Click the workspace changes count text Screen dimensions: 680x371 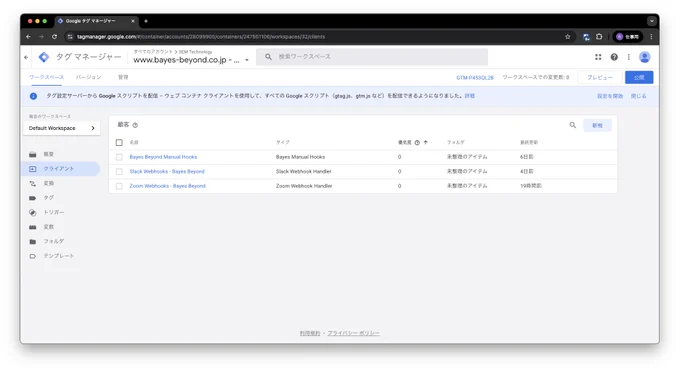point(536,78)
